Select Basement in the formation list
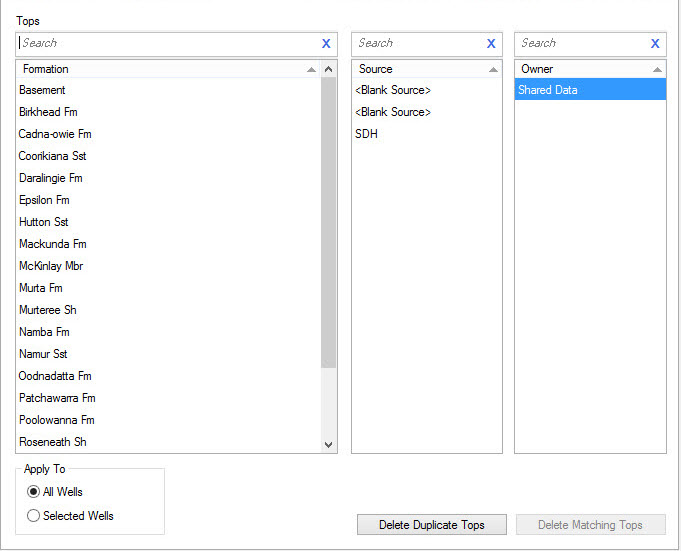The width and height of the screenshot is (681, 551). point(43,90)
